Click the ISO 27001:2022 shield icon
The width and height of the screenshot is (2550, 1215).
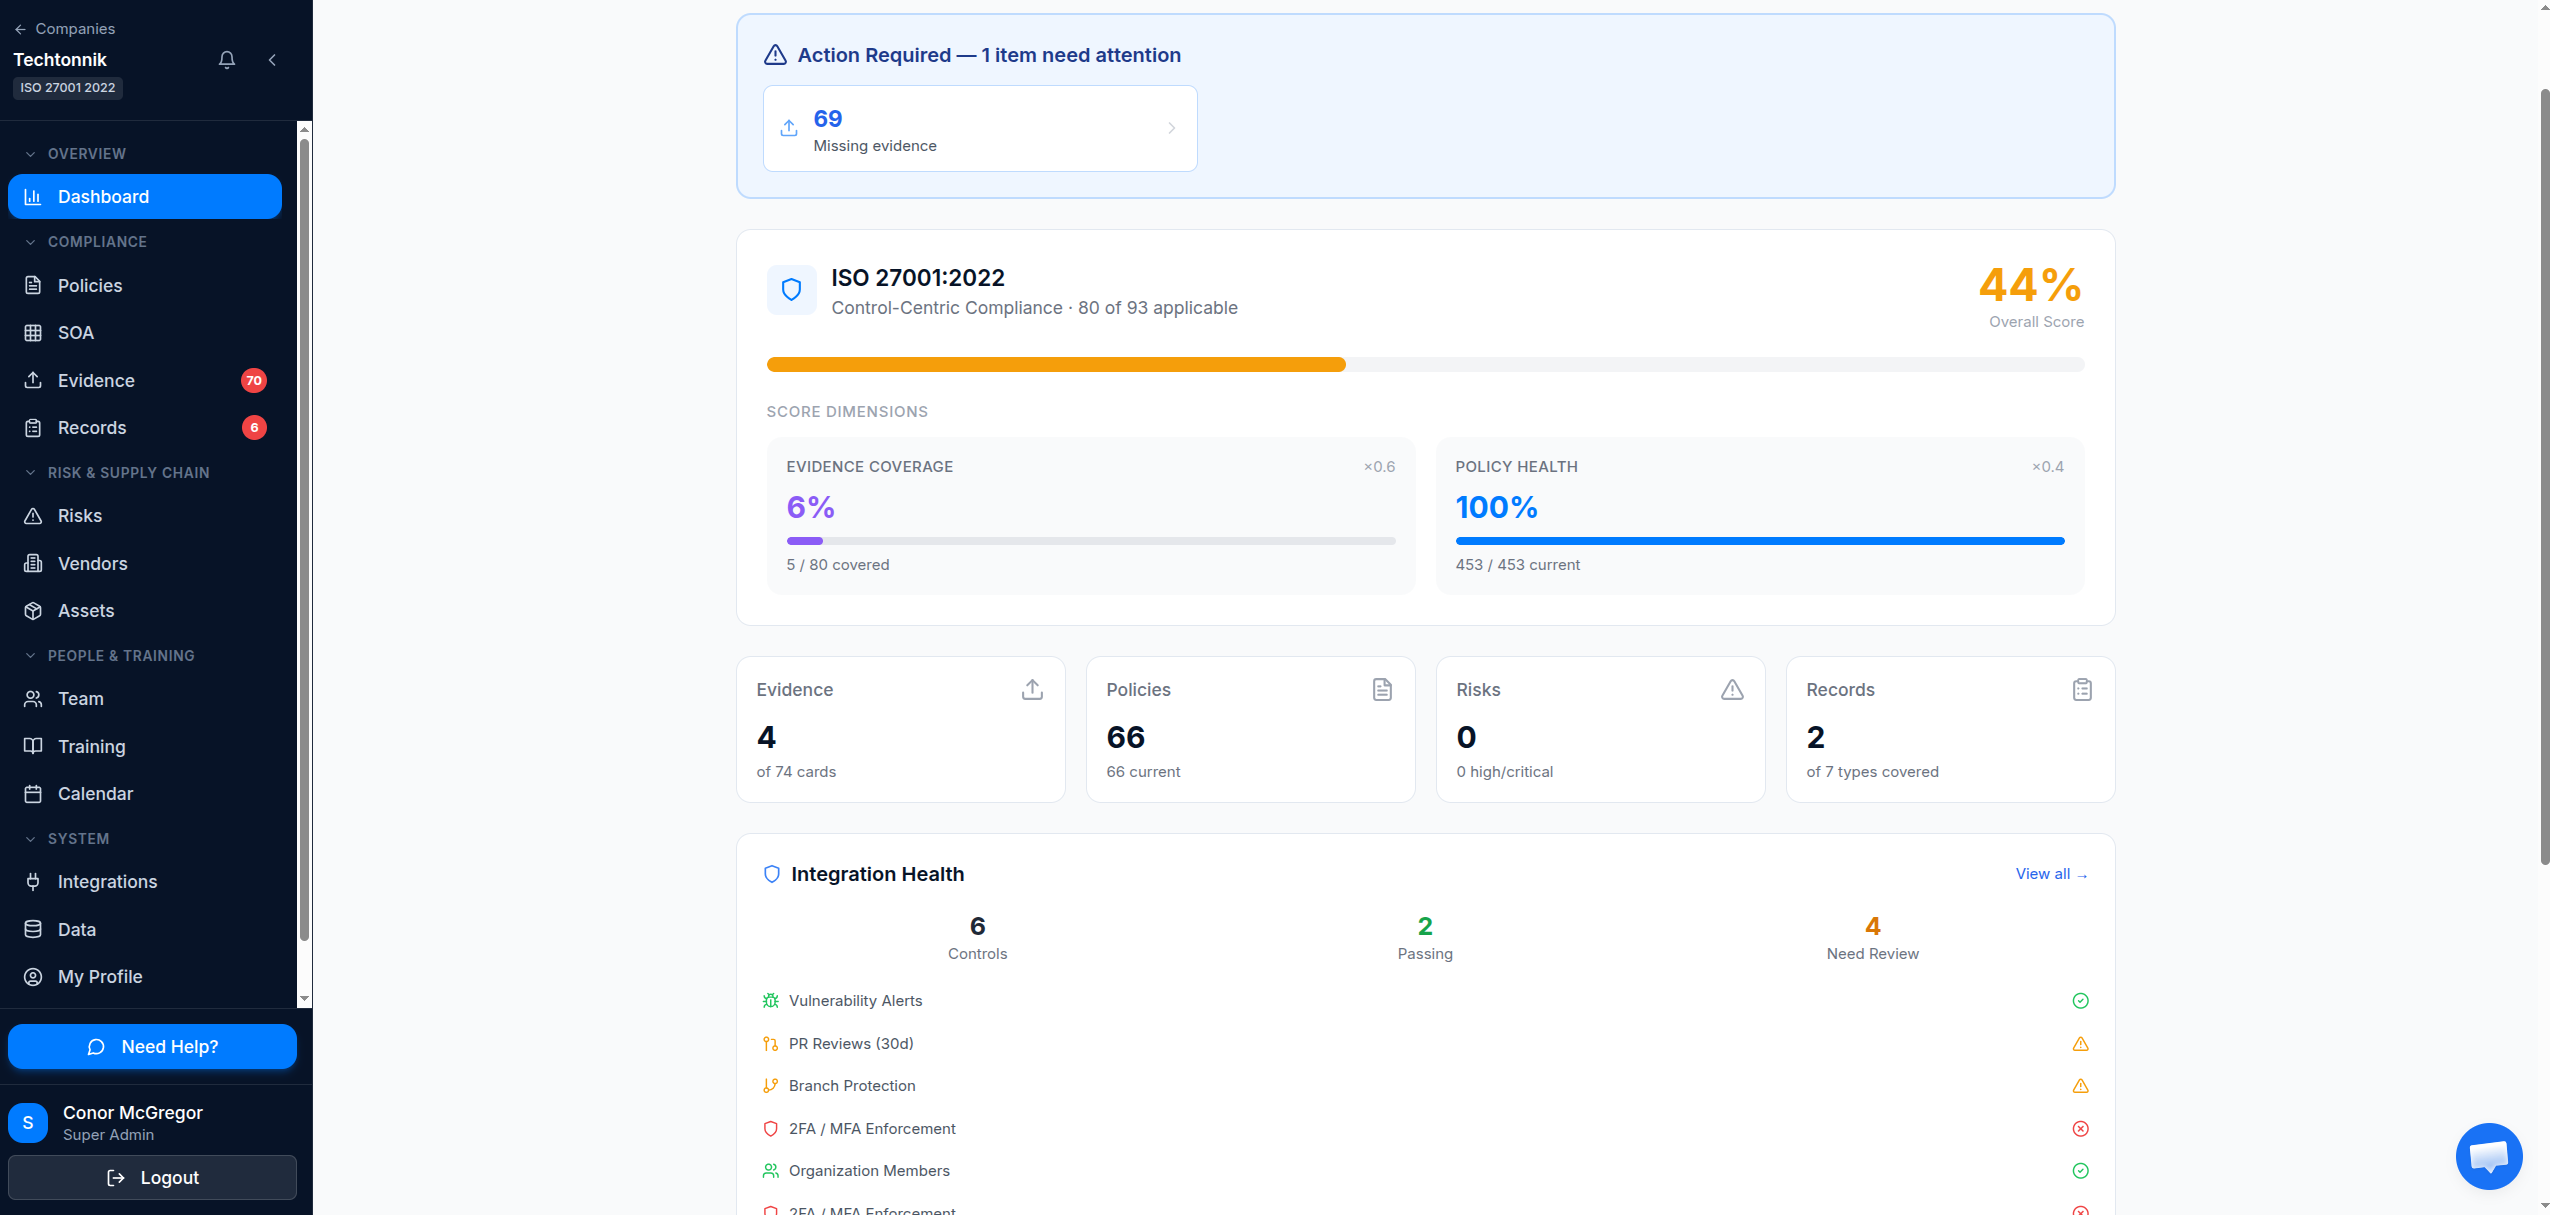[791, 290]
